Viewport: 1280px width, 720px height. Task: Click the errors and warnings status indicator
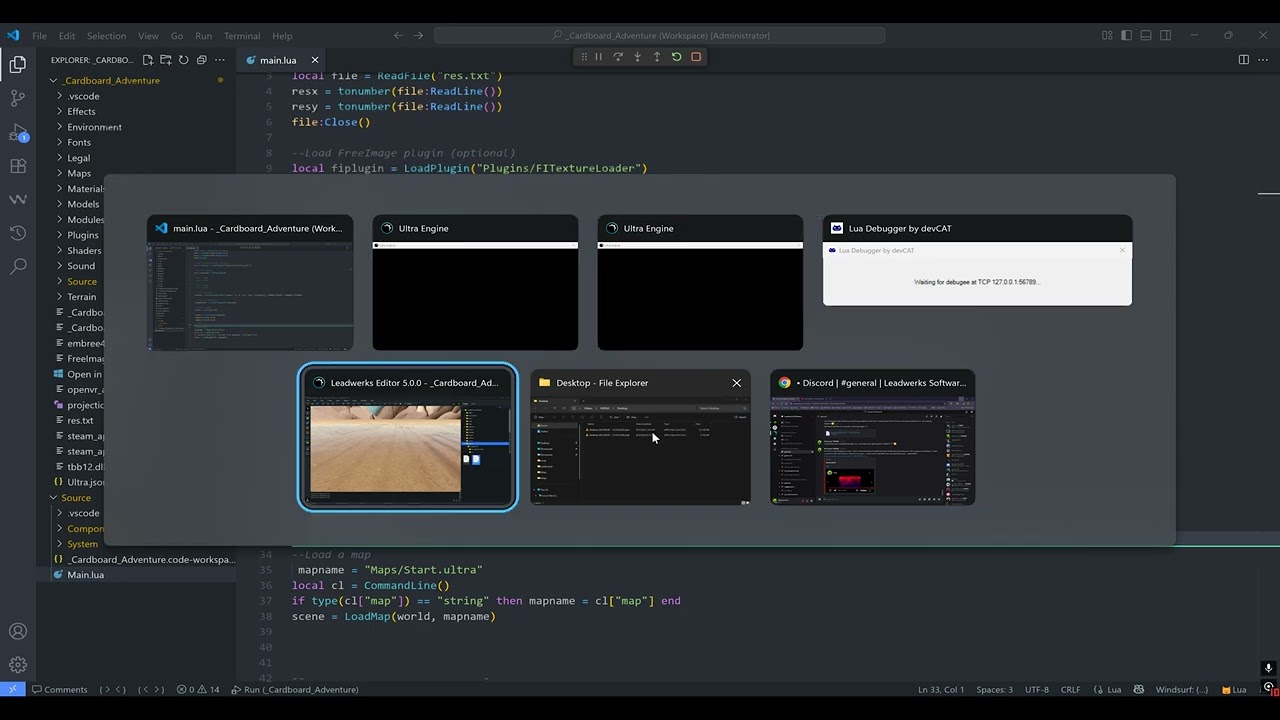point(198,689)
